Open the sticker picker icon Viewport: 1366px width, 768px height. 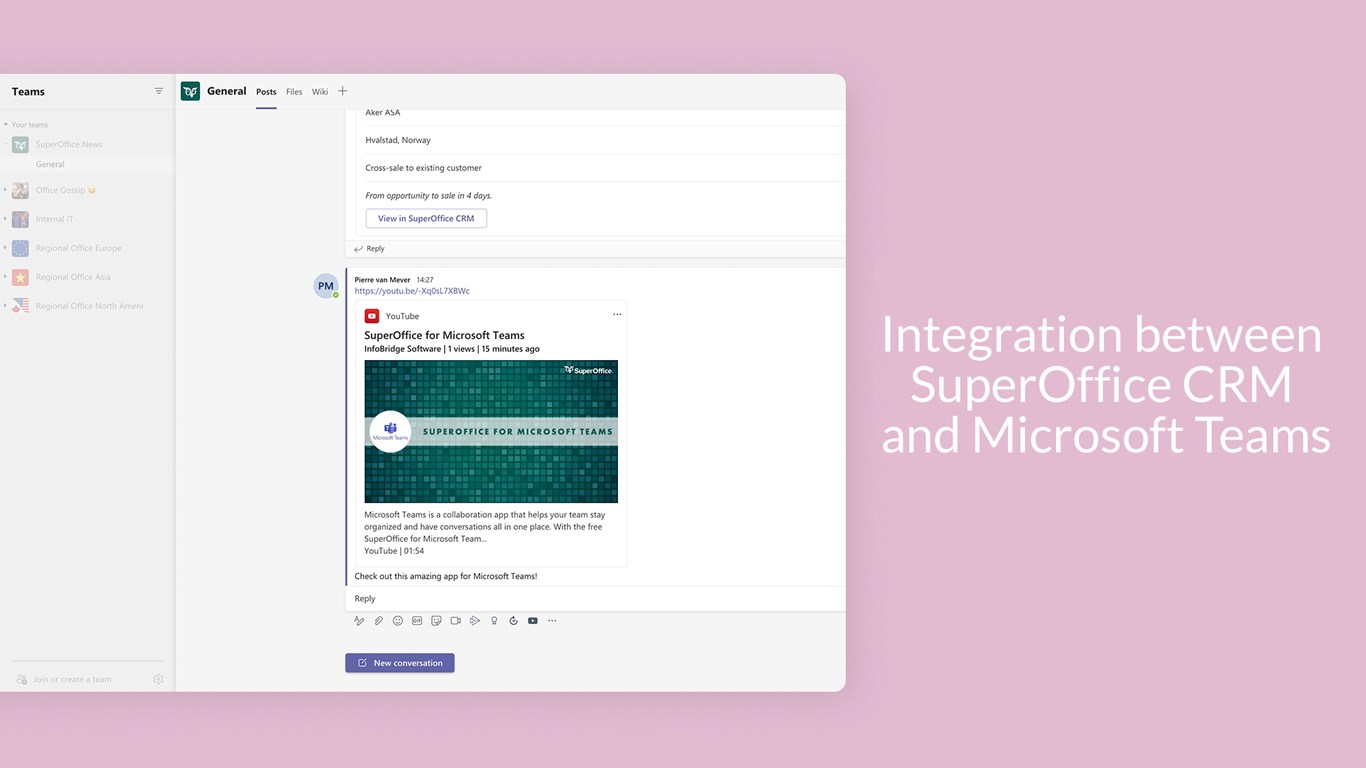(436, 621)
